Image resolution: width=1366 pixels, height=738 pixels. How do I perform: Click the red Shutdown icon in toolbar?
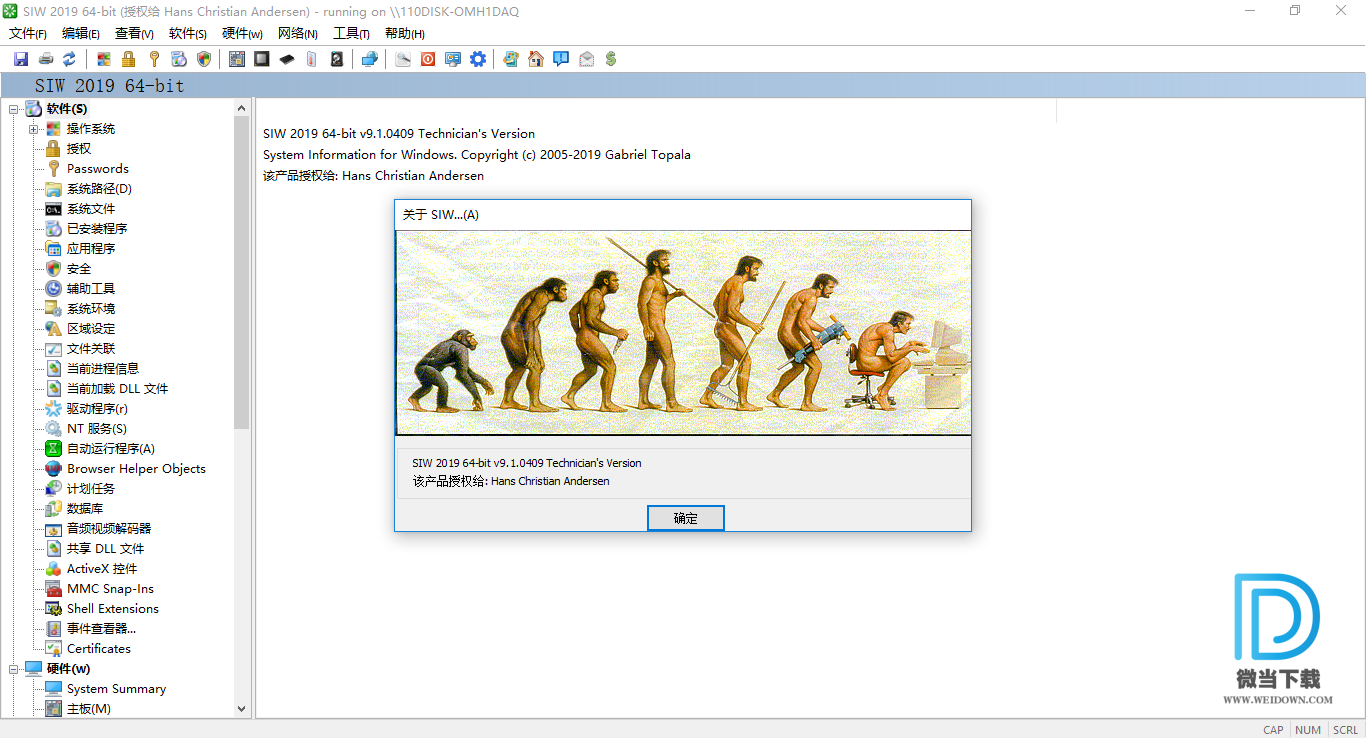[428, 59]
